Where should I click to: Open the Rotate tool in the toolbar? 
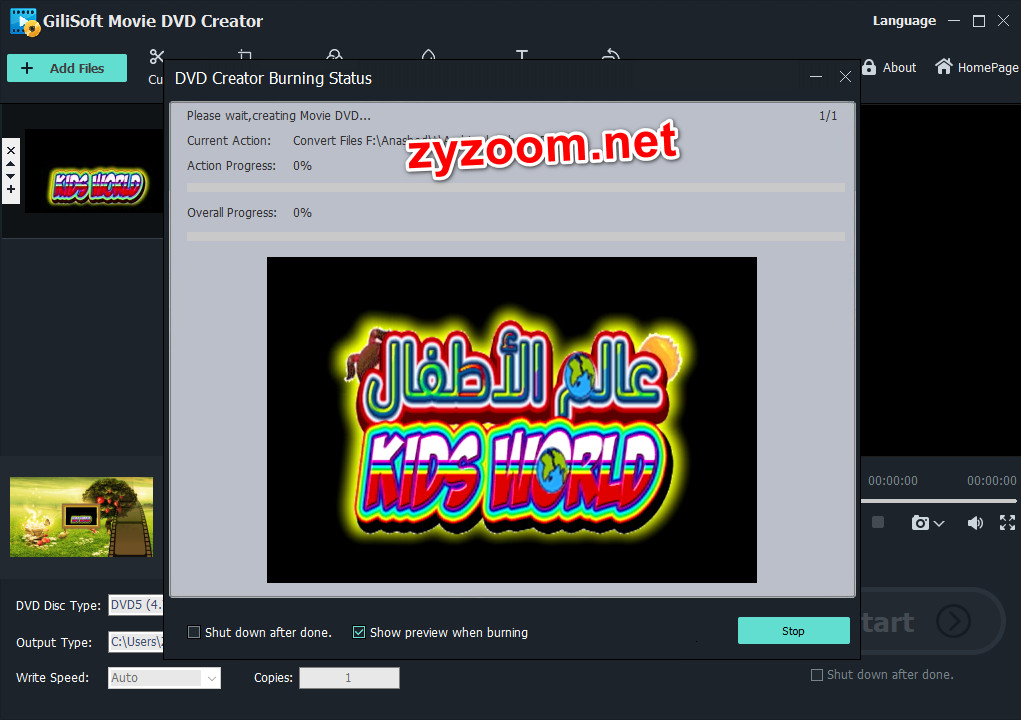(x=611, y=54)
